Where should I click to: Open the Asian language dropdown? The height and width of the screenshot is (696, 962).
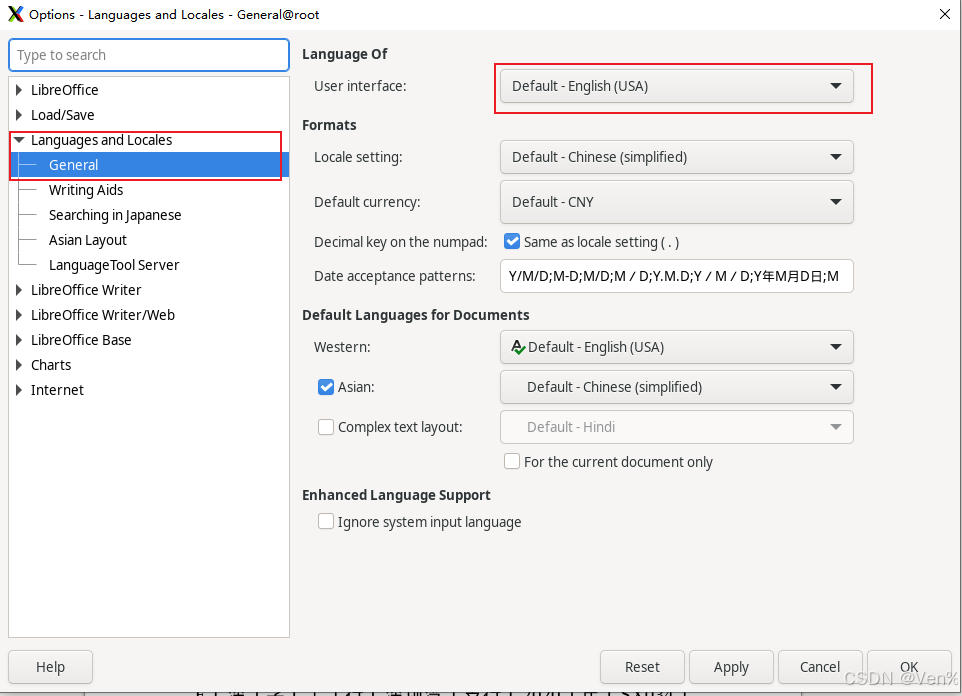coord(676,387)
